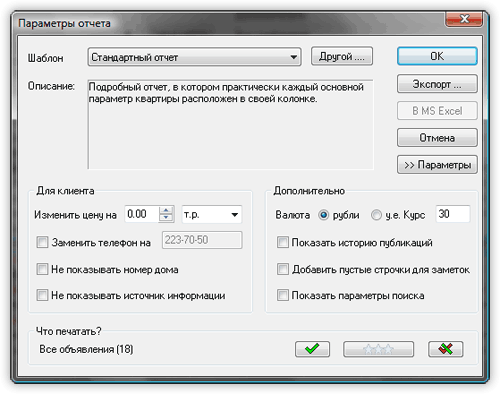Enable Заменить телефон на checkbox

point(42,242)
